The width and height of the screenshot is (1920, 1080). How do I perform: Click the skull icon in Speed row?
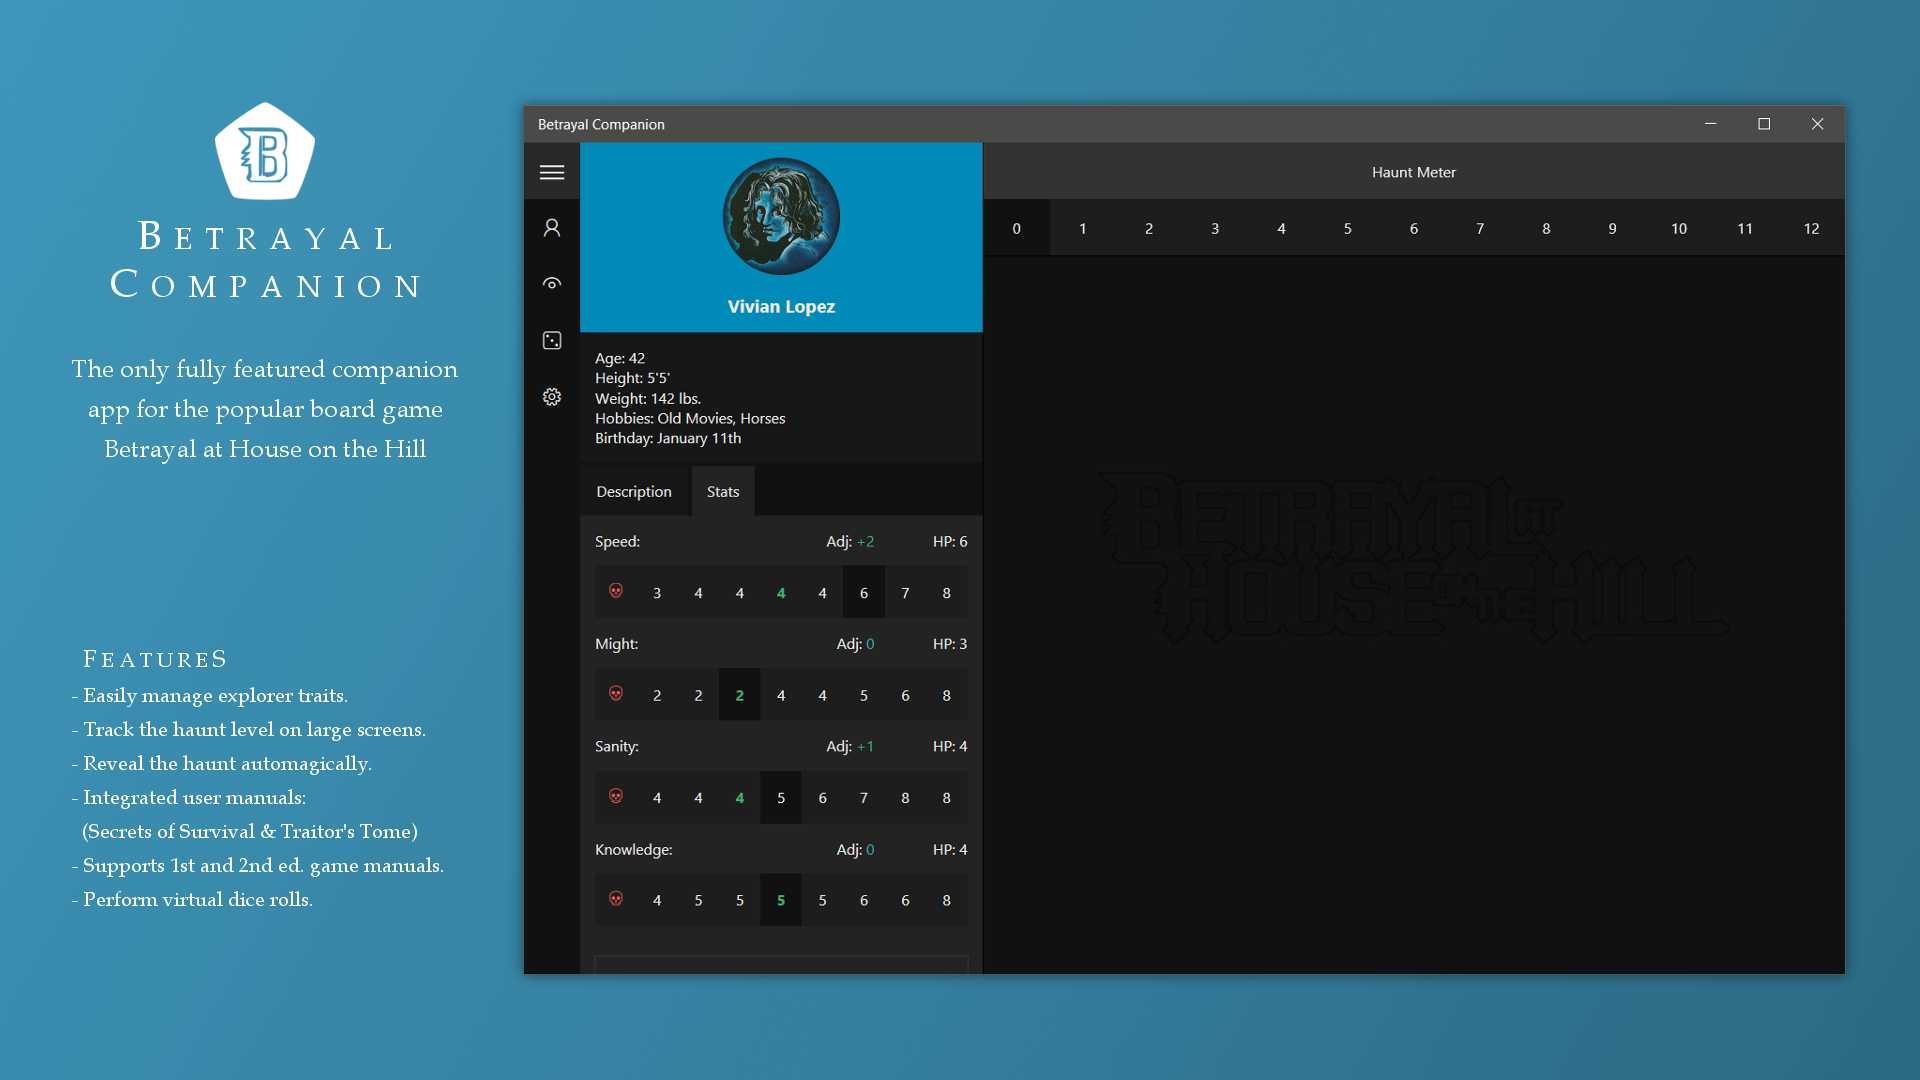coord(616,592)
